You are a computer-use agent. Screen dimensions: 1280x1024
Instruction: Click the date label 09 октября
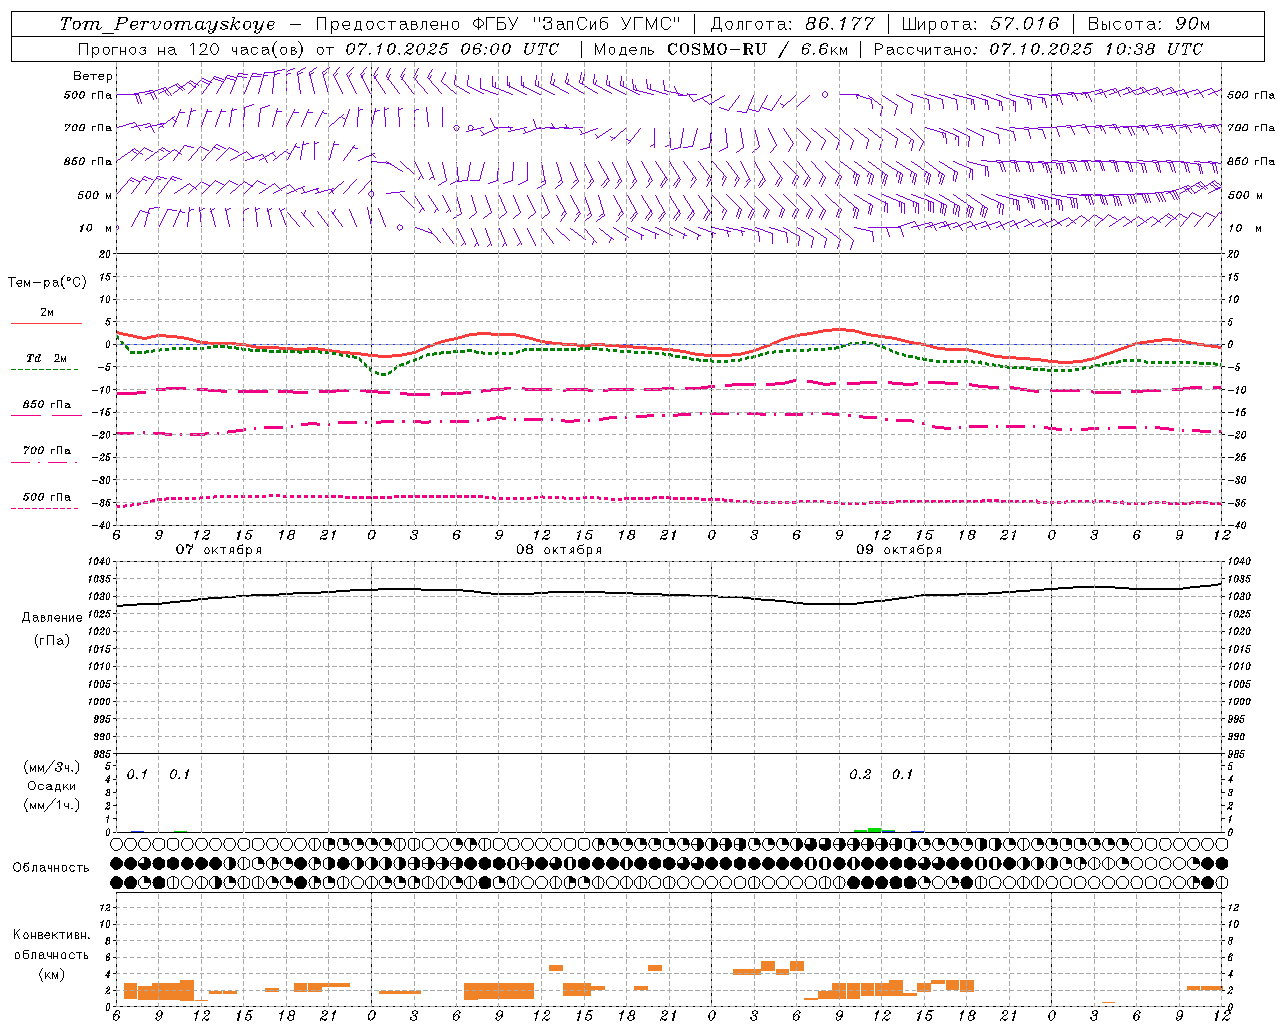pyautogui.click(x=899, y=549)
